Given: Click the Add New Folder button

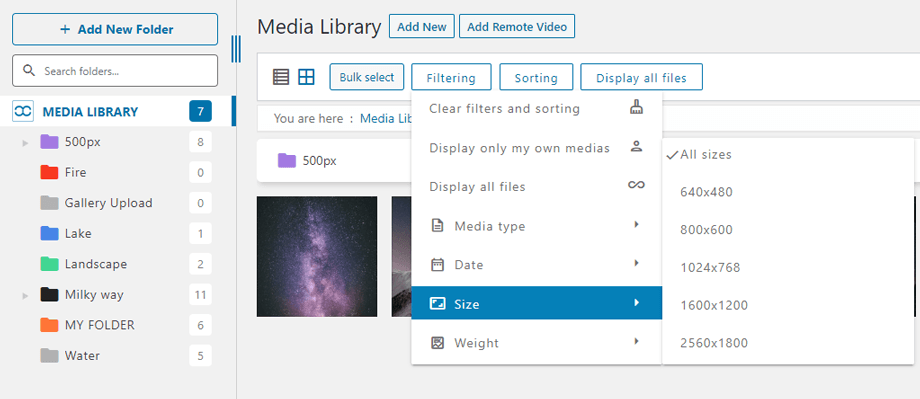Looking at the screenshot, I should click(115, 29).
